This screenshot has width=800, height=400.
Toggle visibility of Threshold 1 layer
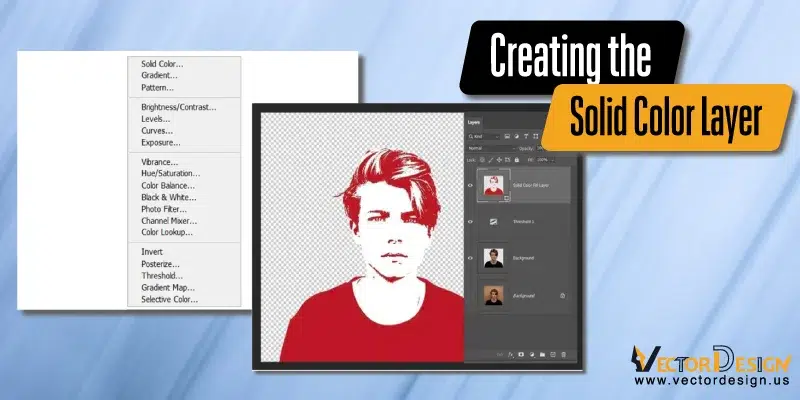(x=470, y=221)
